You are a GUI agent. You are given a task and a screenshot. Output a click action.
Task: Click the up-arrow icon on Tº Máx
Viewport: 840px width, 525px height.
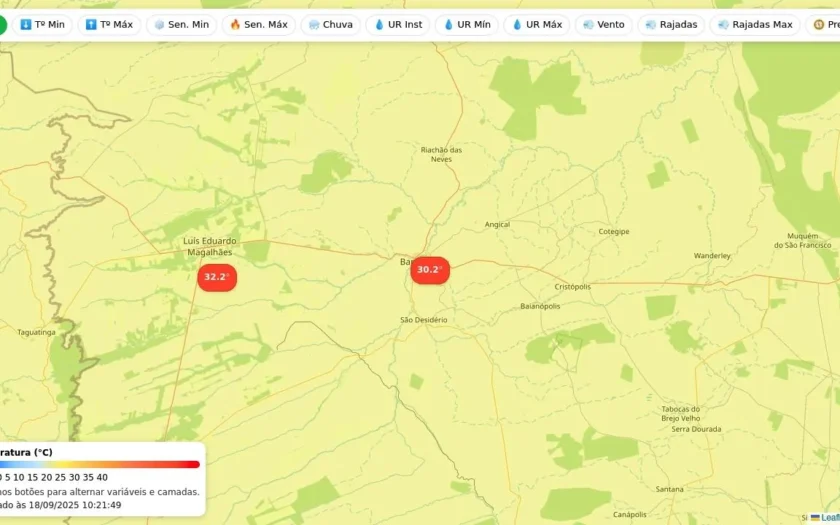point(91,25)
